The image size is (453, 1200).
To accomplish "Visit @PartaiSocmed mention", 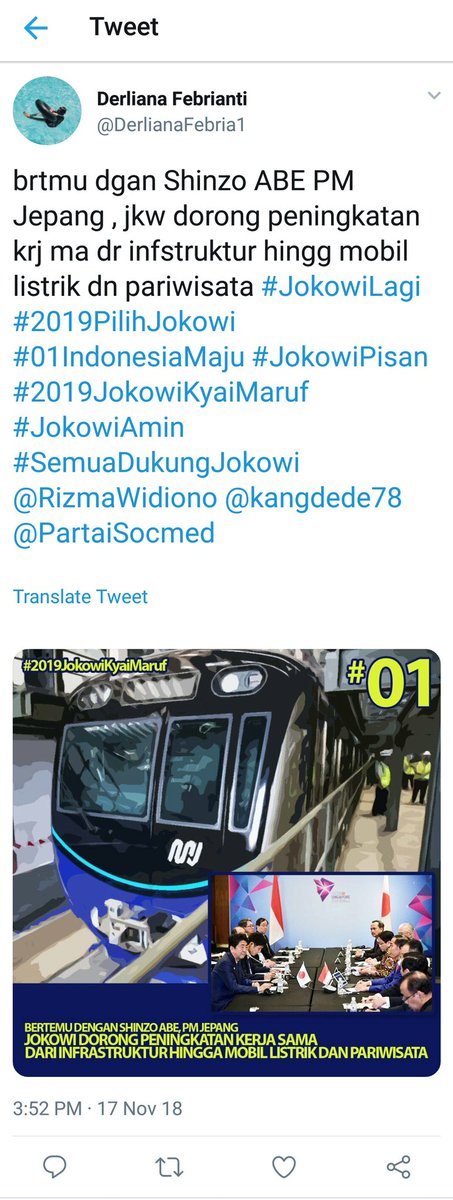I will pyautogui.click(x=114, y=533).
